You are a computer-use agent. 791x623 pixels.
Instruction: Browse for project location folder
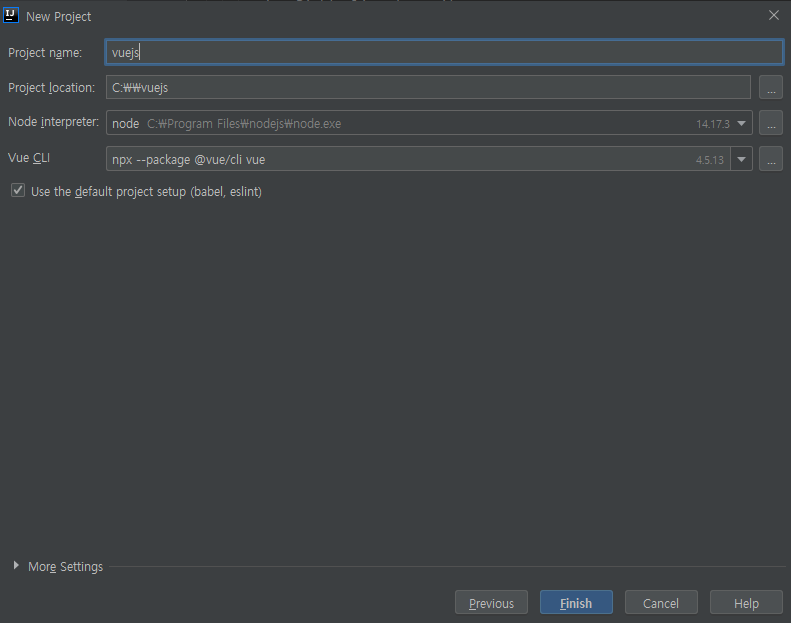tap(770, 87)
